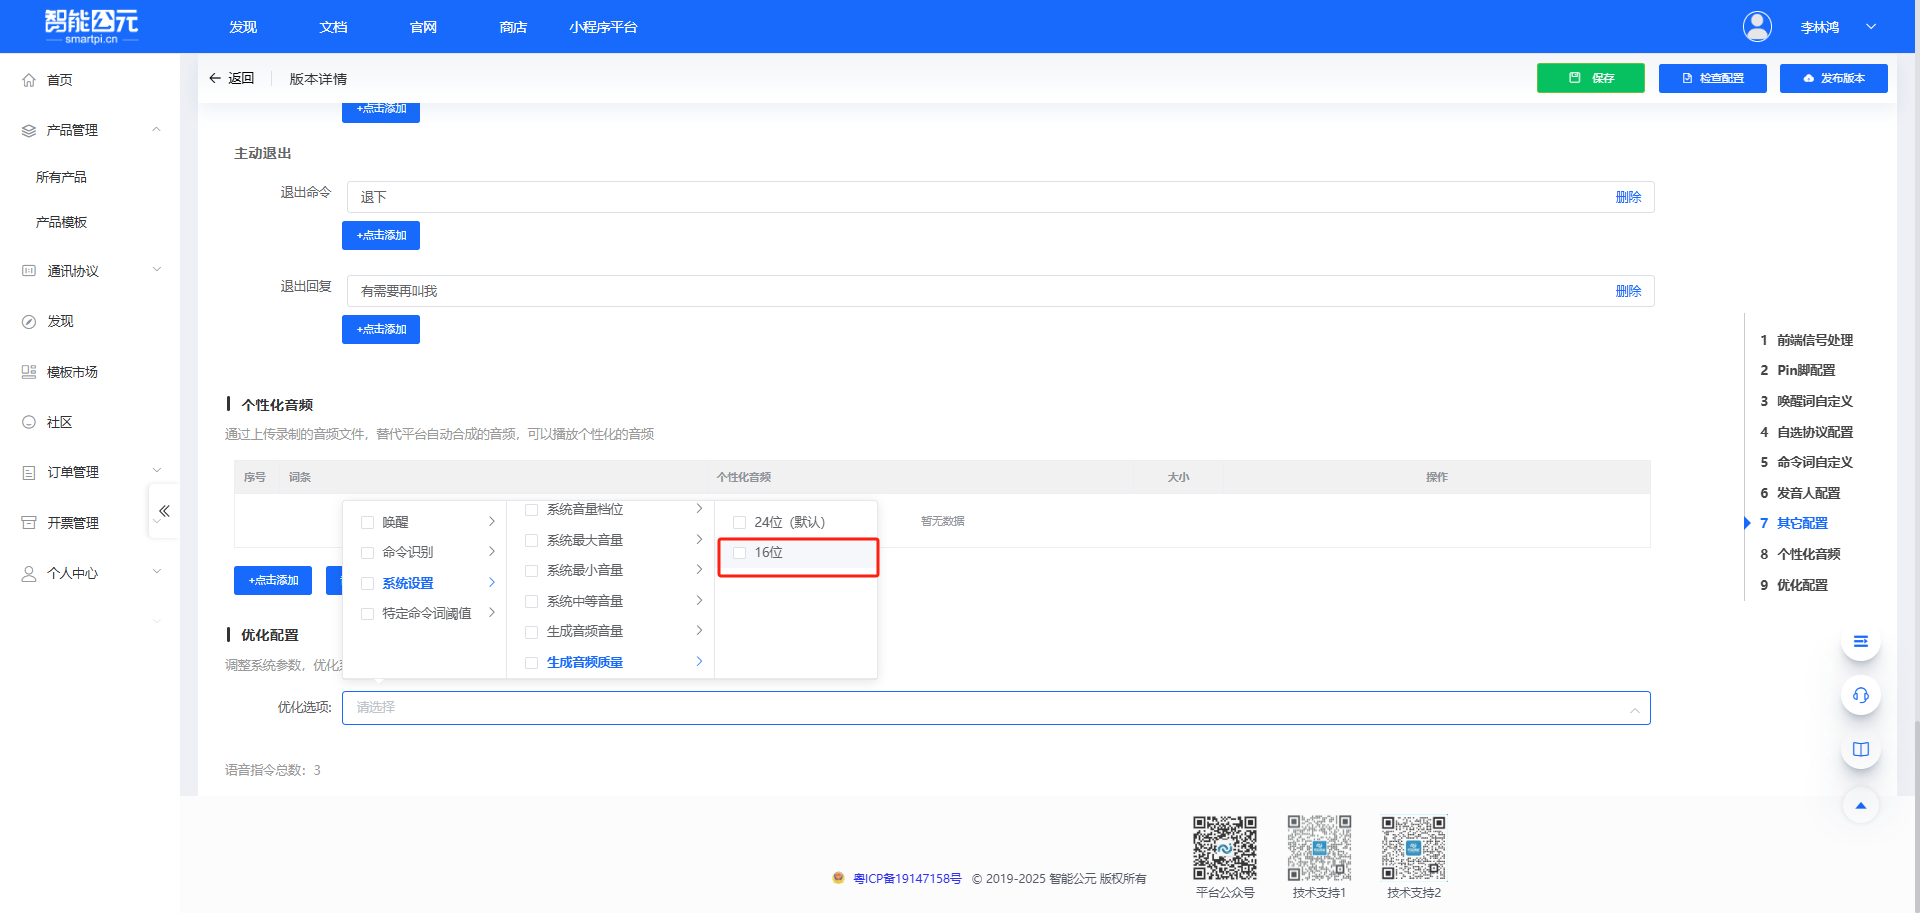Click the green 保存 button
The height and width of the screenshot is (913, 1920).
pyautogui.click(x=1590, y=78)
